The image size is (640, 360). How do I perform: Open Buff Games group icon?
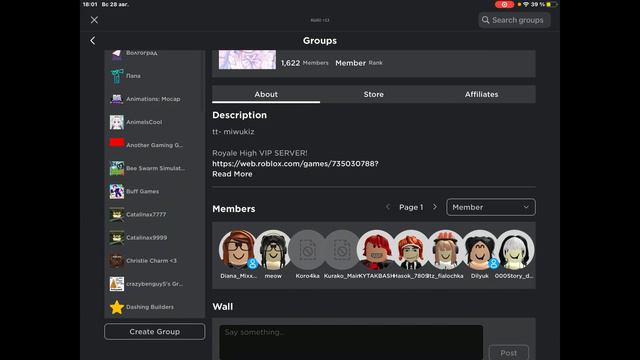pos(117,191)
